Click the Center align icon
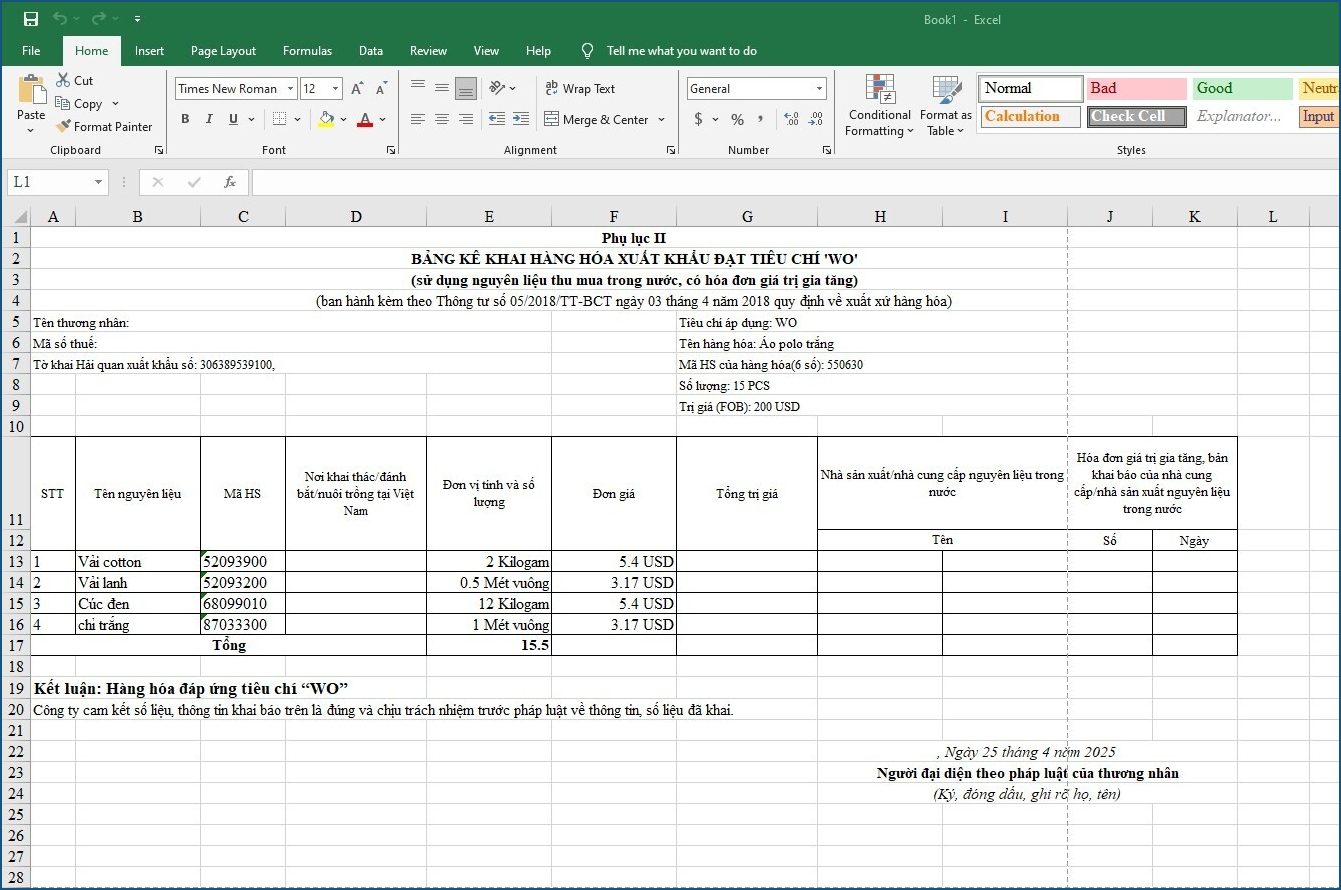 click(442, 119)
